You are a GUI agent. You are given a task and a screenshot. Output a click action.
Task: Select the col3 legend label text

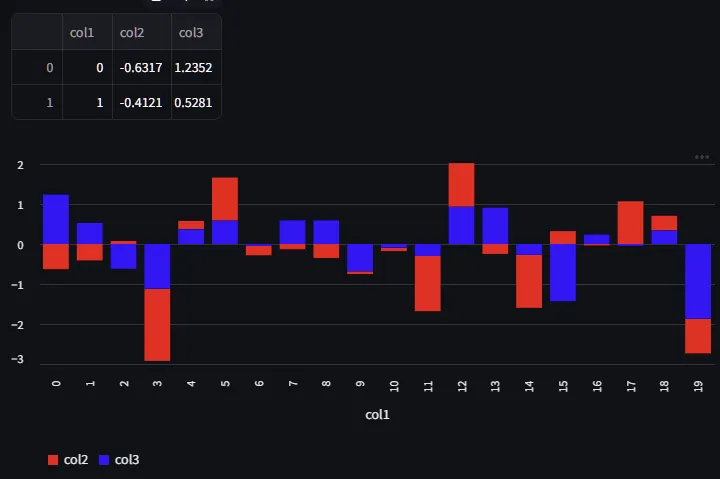pyautogui.click(x=127, y=460)
